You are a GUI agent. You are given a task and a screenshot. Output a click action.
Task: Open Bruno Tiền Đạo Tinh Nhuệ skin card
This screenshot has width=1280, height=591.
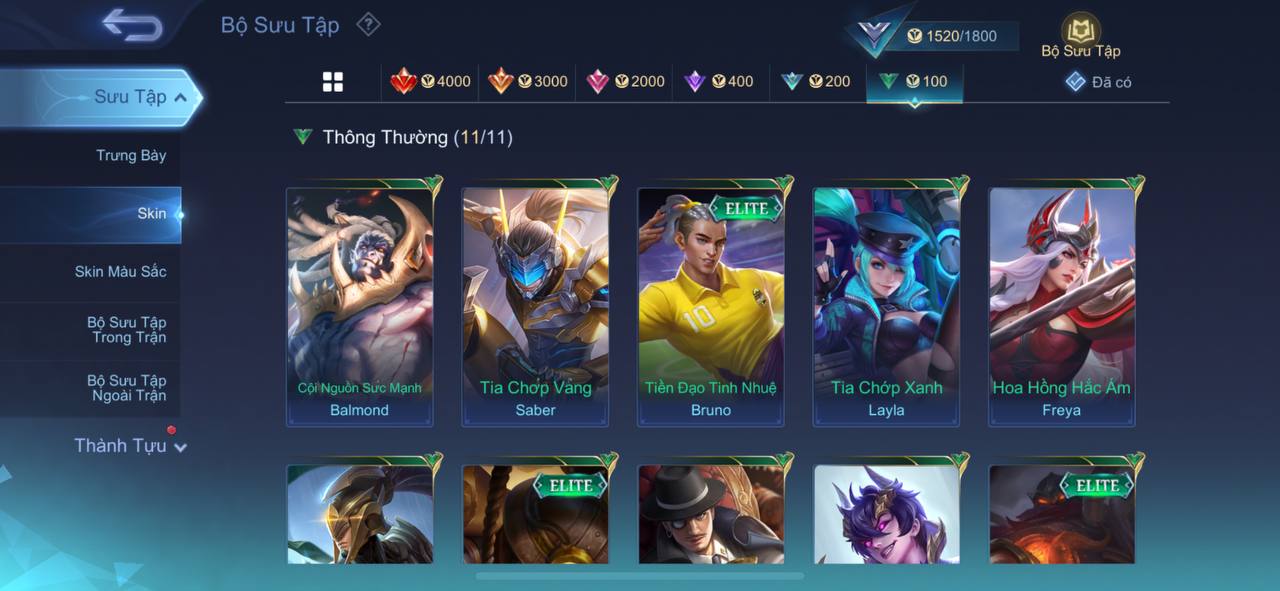pyautogui.click(x=711, y=303)
